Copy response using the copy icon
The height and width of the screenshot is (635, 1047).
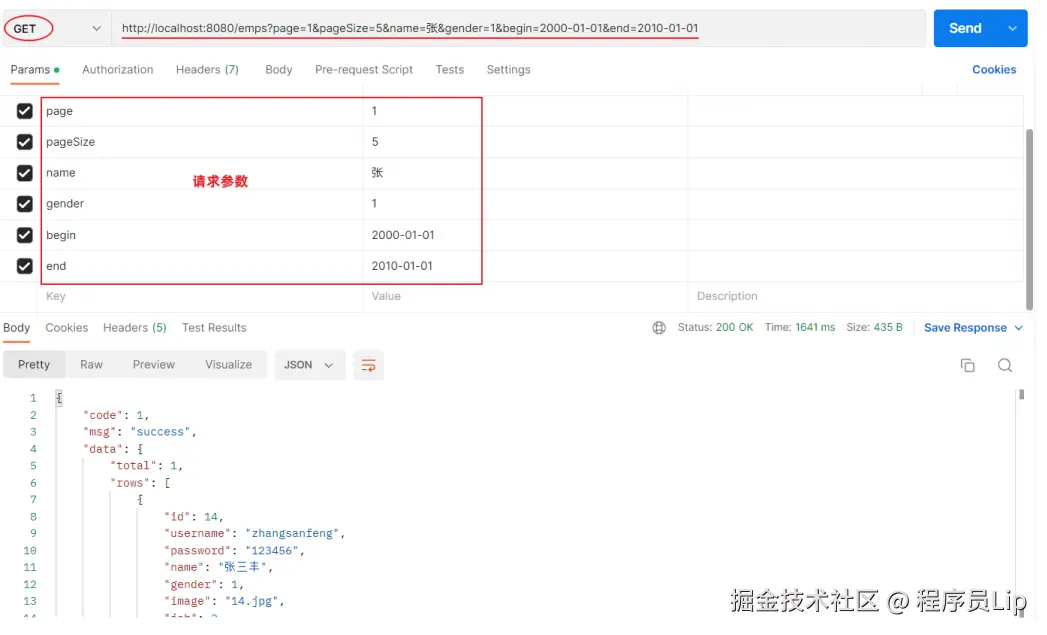[x=968, y=365]
